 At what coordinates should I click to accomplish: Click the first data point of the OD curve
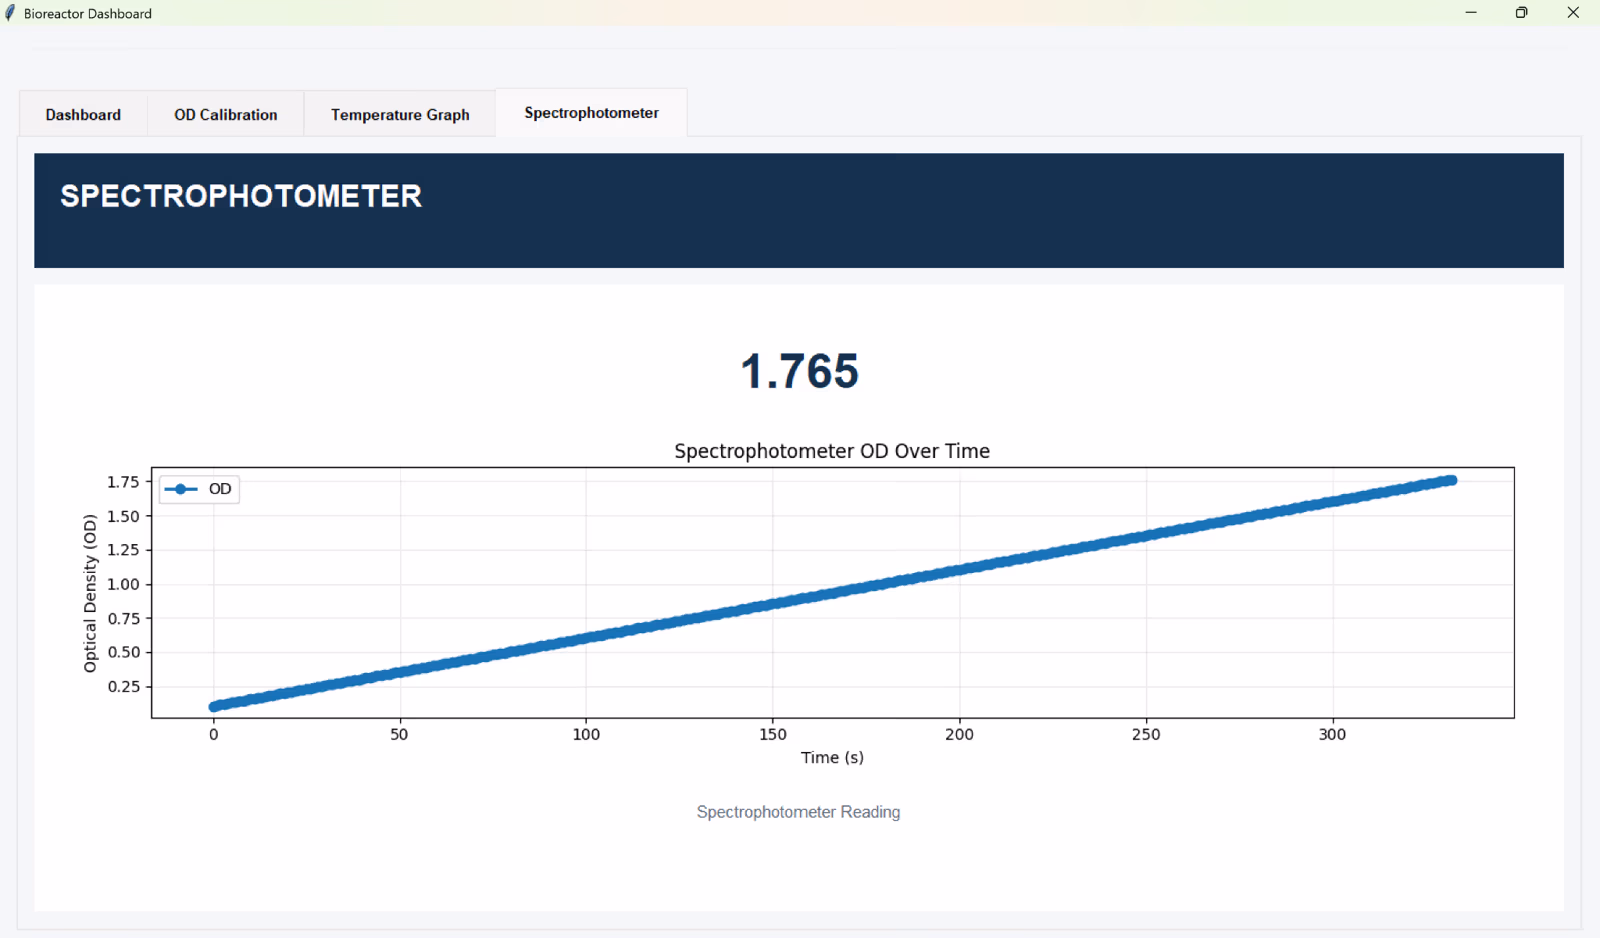point(213,707)
